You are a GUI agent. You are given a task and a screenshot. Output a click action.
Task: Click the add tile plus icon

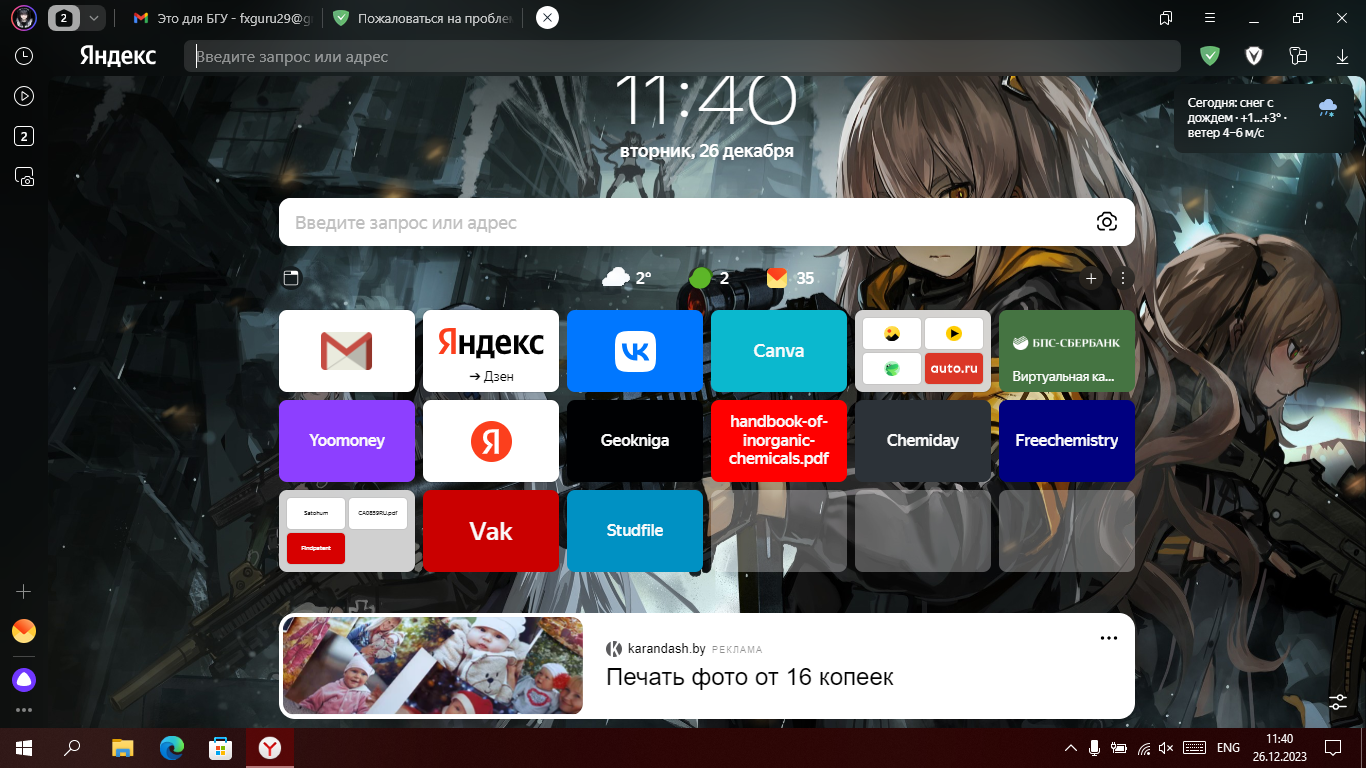pos(1091,278)
